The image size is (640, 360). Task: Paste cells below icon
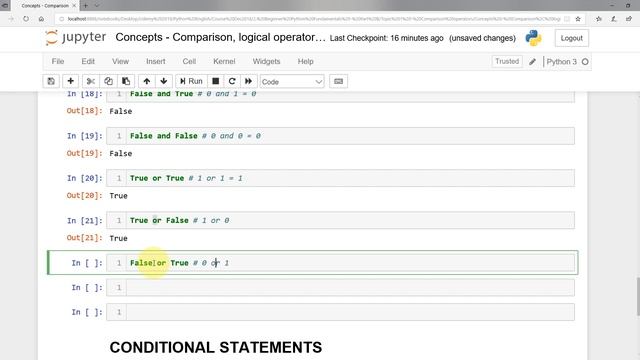(126, 81)
